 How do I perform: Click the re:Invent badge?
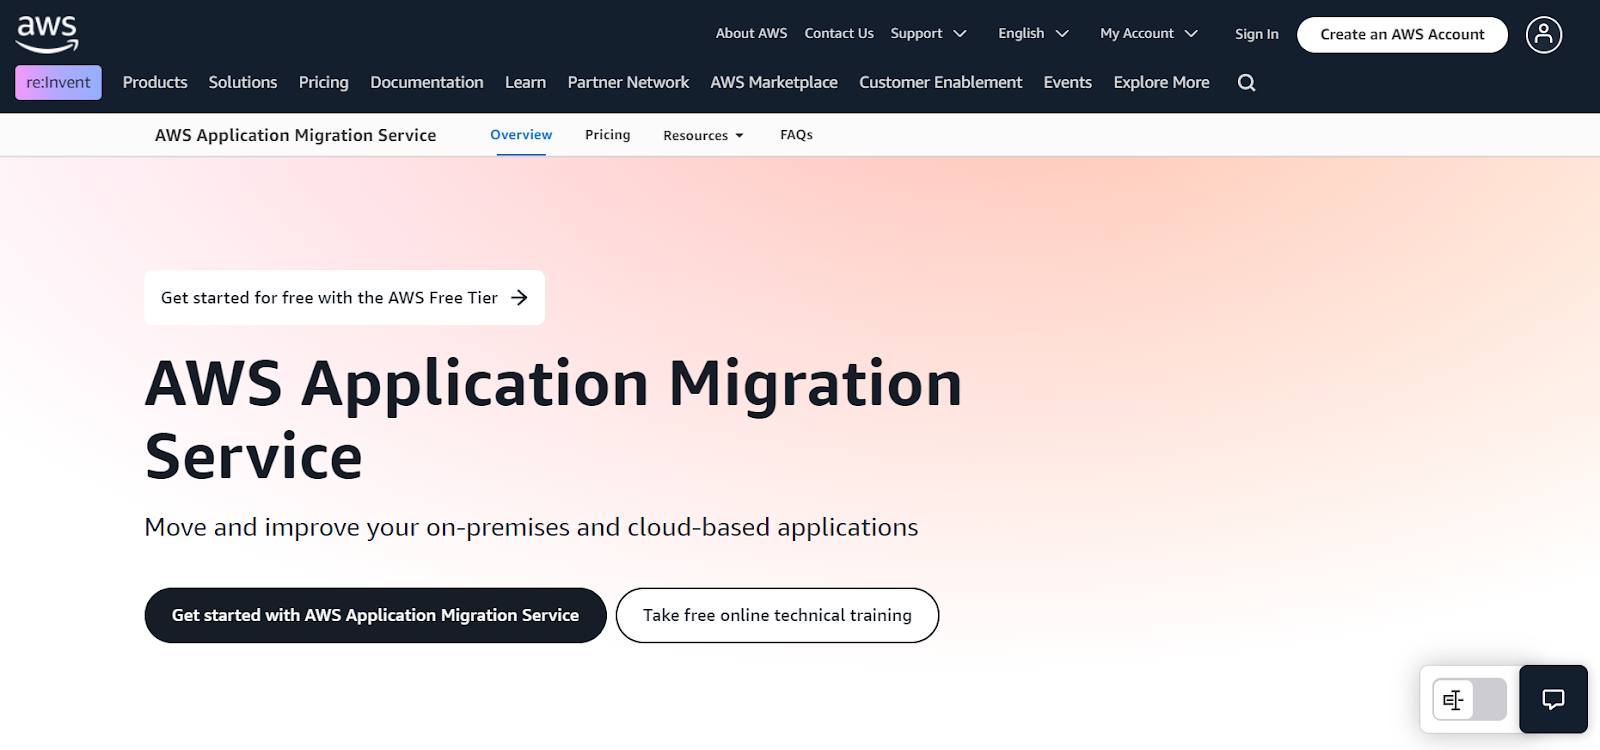coord(58,83)
